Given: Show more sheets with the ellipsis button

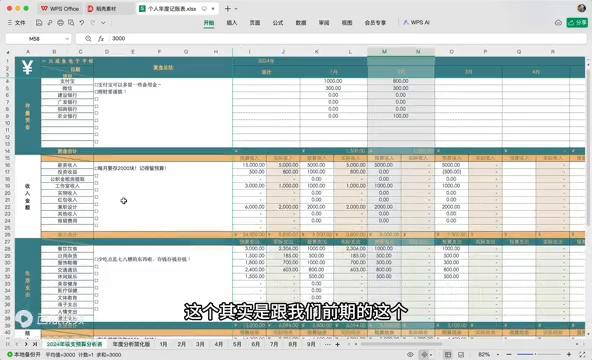Looking at the screenshot, I should [x=327, y=344].
